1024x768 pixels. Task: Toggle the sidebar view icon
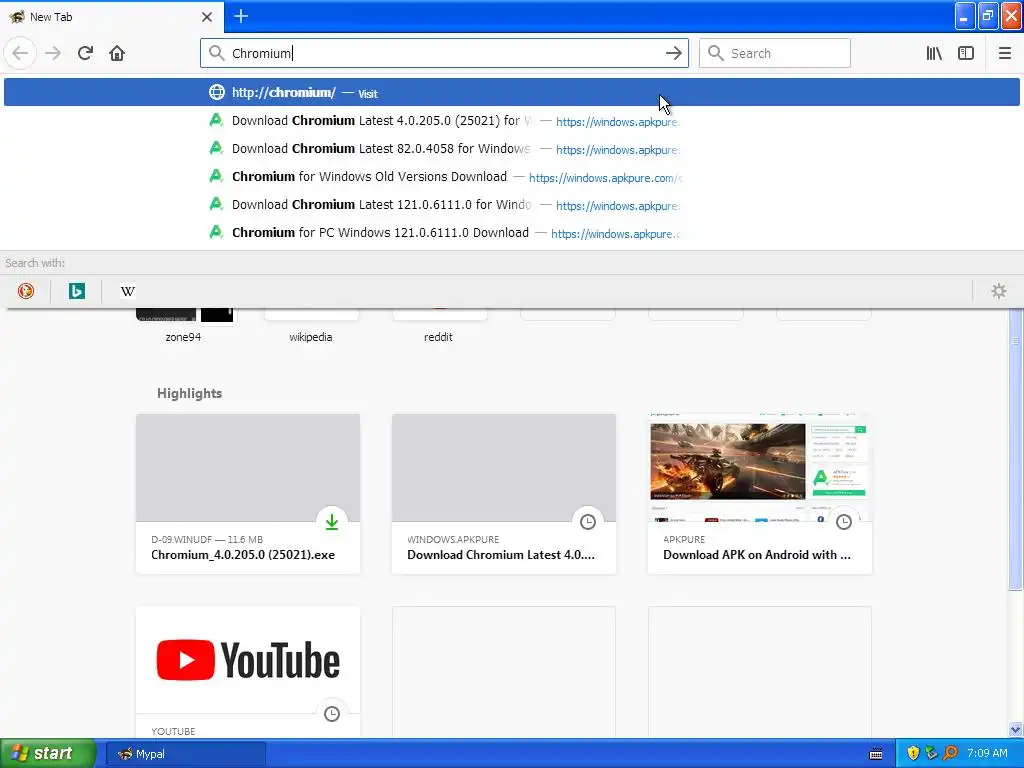point(966,53)
